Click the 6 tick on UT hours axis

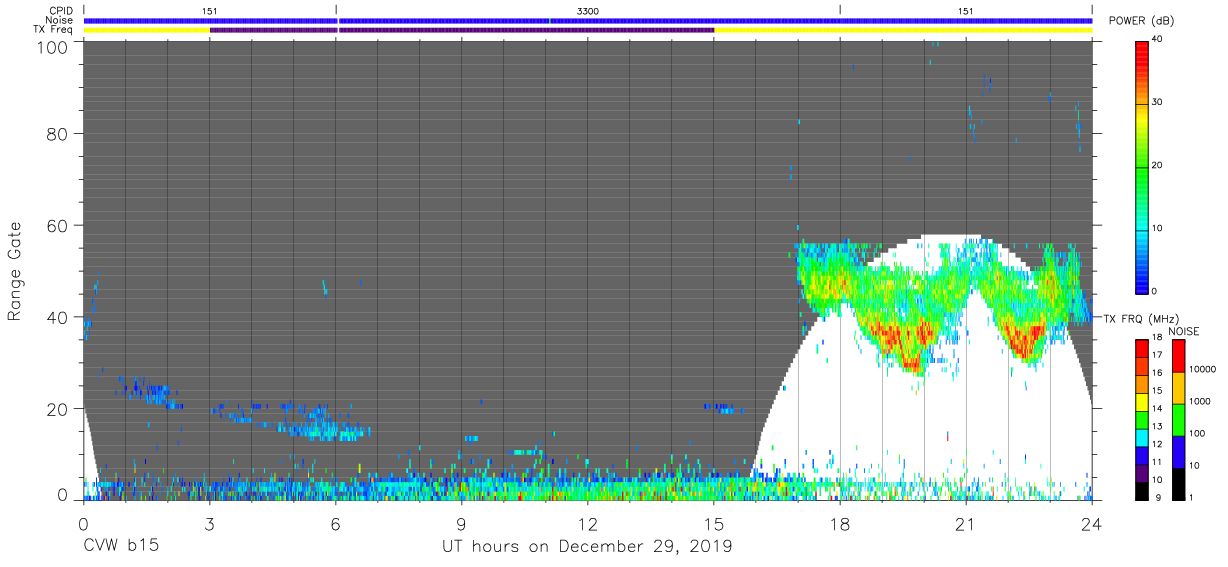point(336,523)
